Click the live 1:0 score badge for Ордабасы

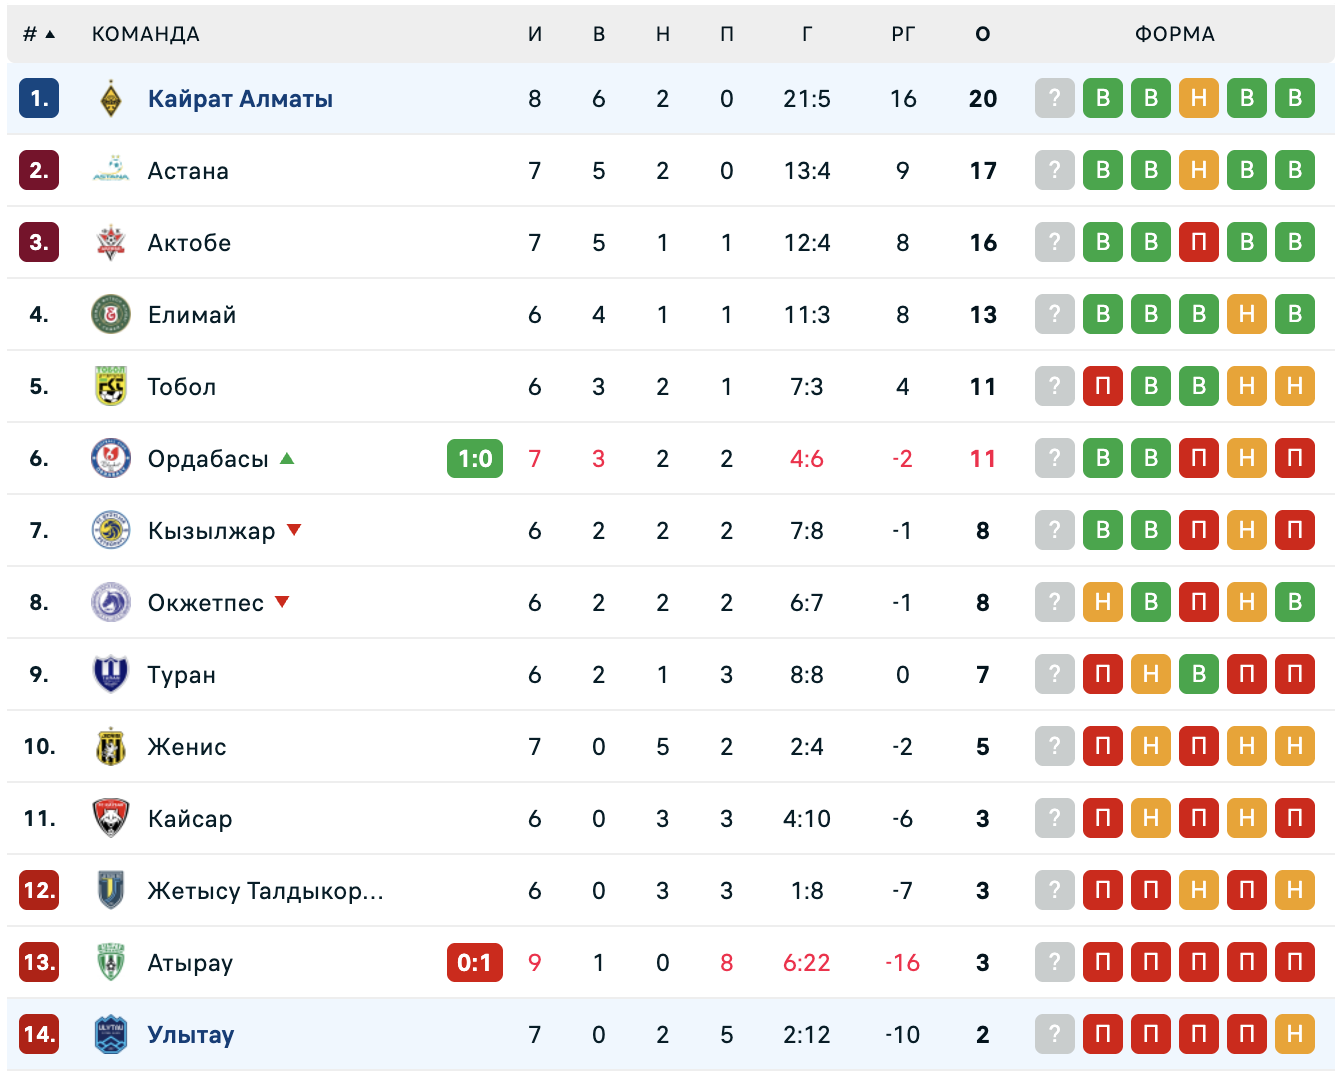[475, 459]
